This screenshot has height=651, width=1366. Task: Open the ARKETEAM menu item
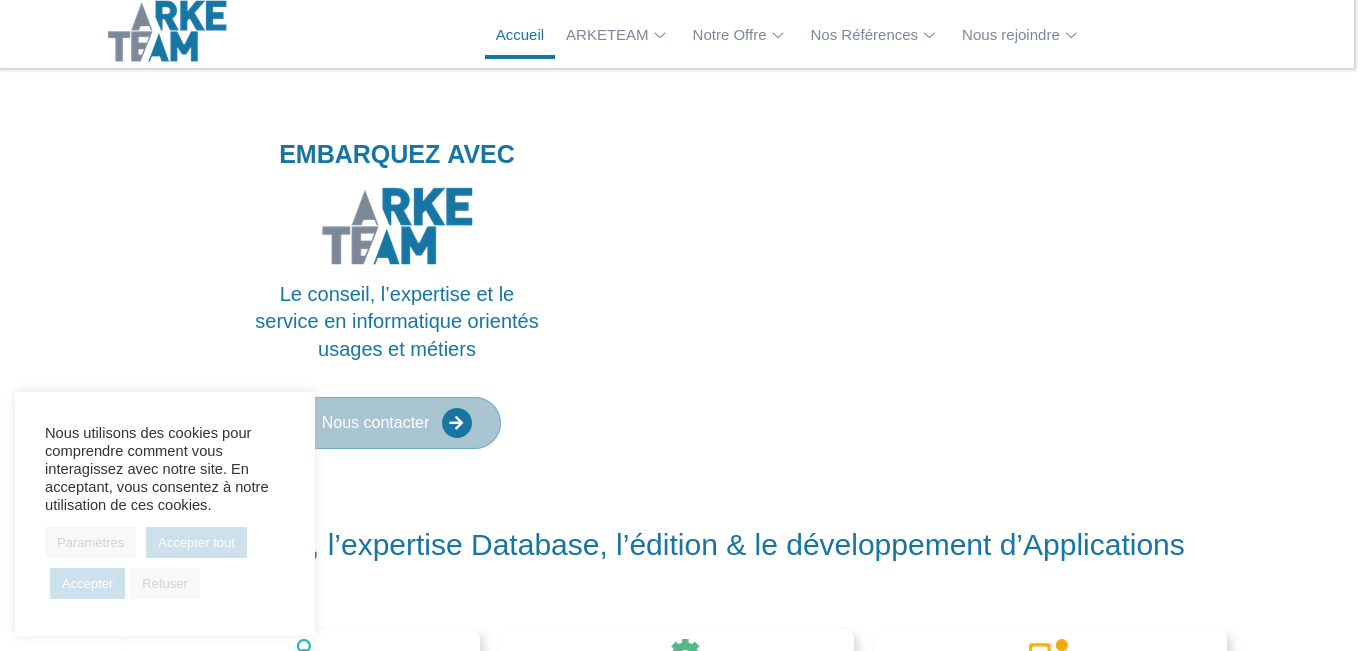tap(607, 35)
